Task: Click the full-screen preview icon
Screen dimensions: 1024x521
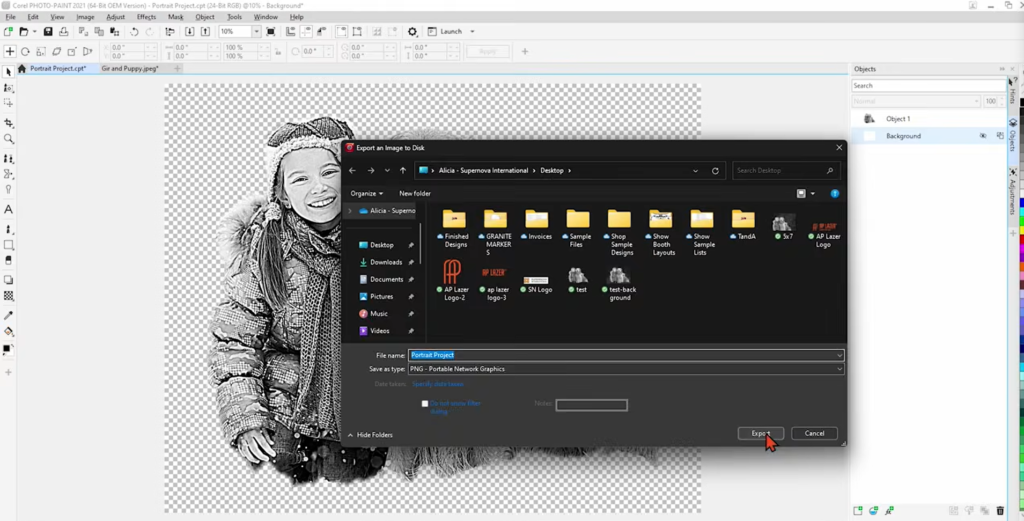Action: pos(271,31)
